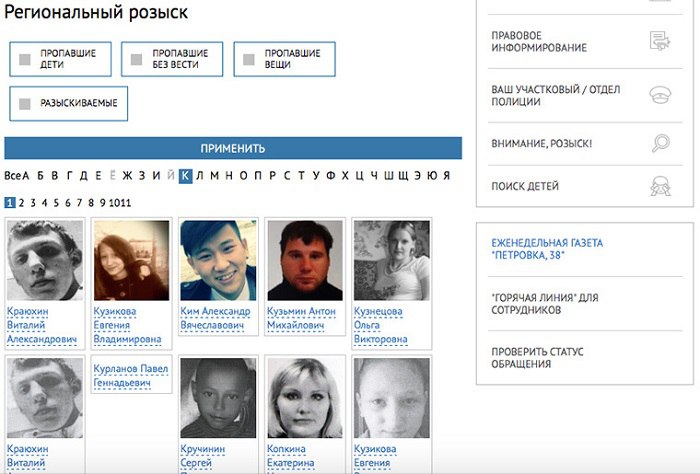Click the police cap icon

coord(660,95)
